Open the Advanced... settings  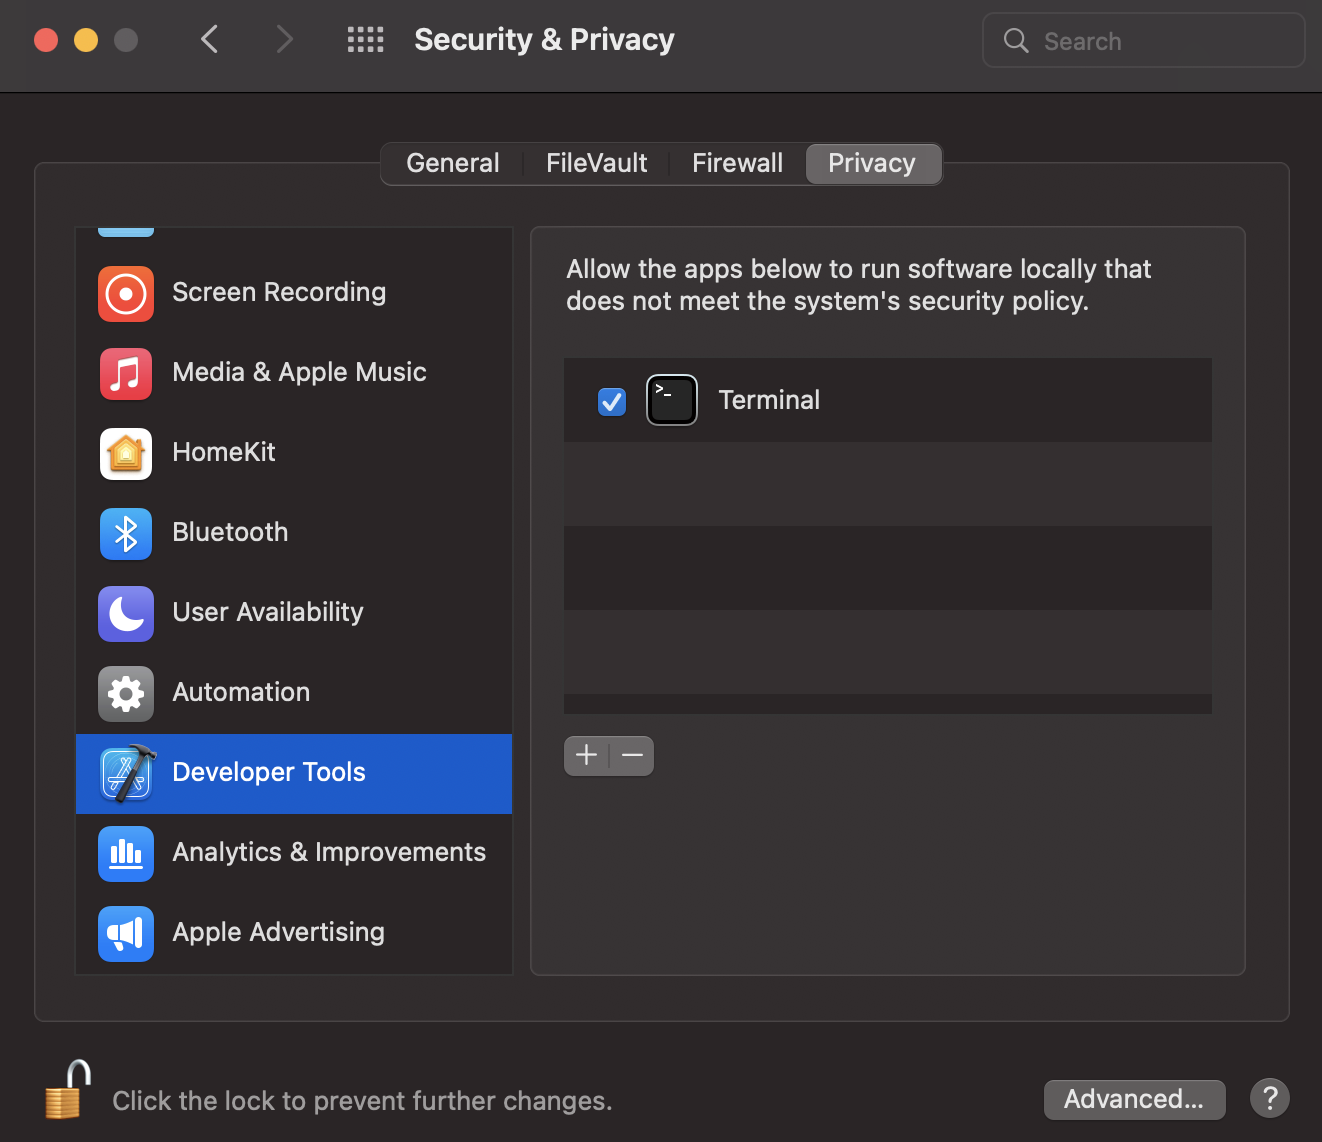click(x=1135, y=1099)
